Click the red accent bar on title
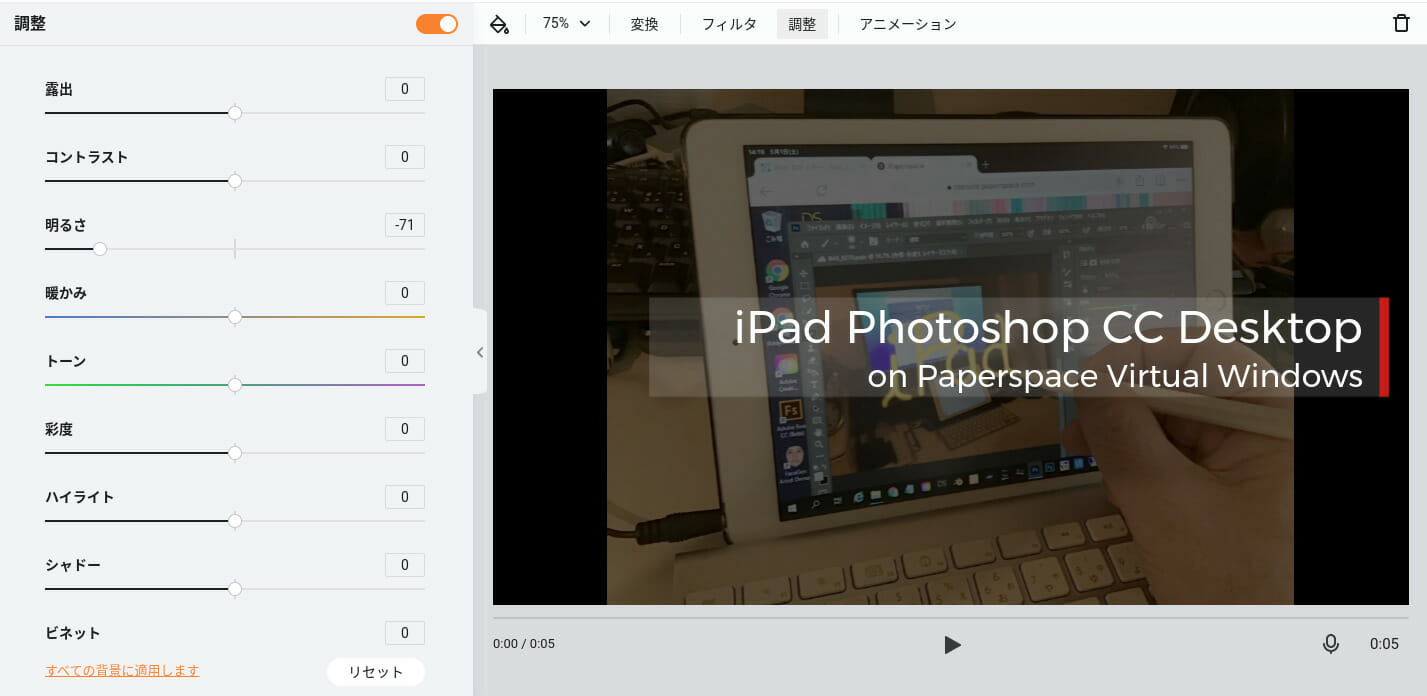1427x696 pixels. (x=1384, y=347)
